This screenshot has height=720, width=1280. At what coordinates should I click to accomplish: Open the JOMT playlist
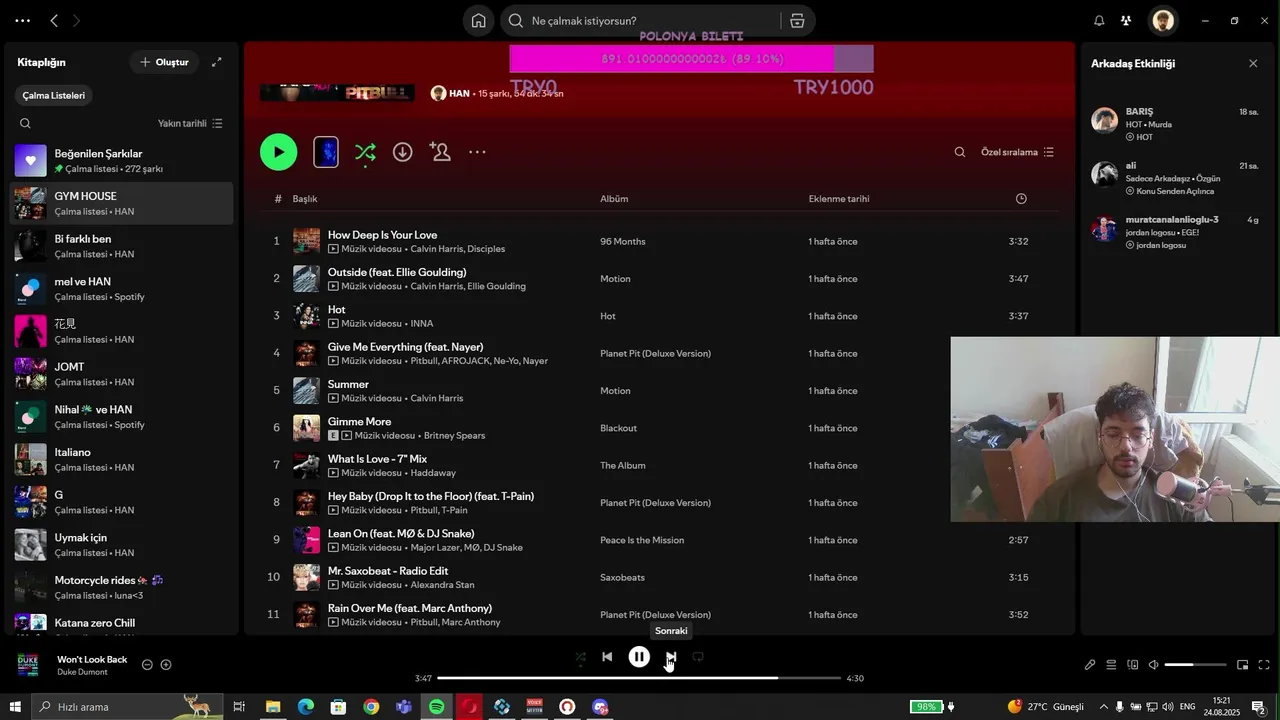click(123, 374)
